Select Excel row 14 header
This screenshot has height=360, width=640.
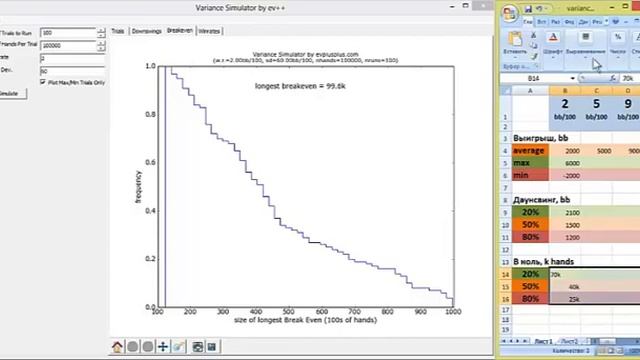click(x=505, y=274)
